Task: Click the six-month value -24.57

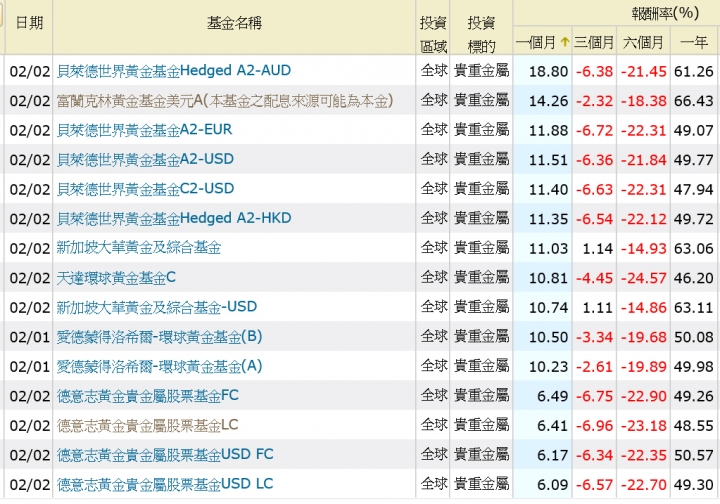Action: pos(643,278)
